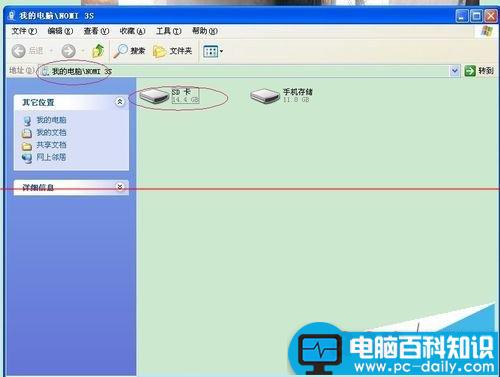Screen dimensions: 500x377
Task: Minimize the explorer window
Action: [462, 16]
